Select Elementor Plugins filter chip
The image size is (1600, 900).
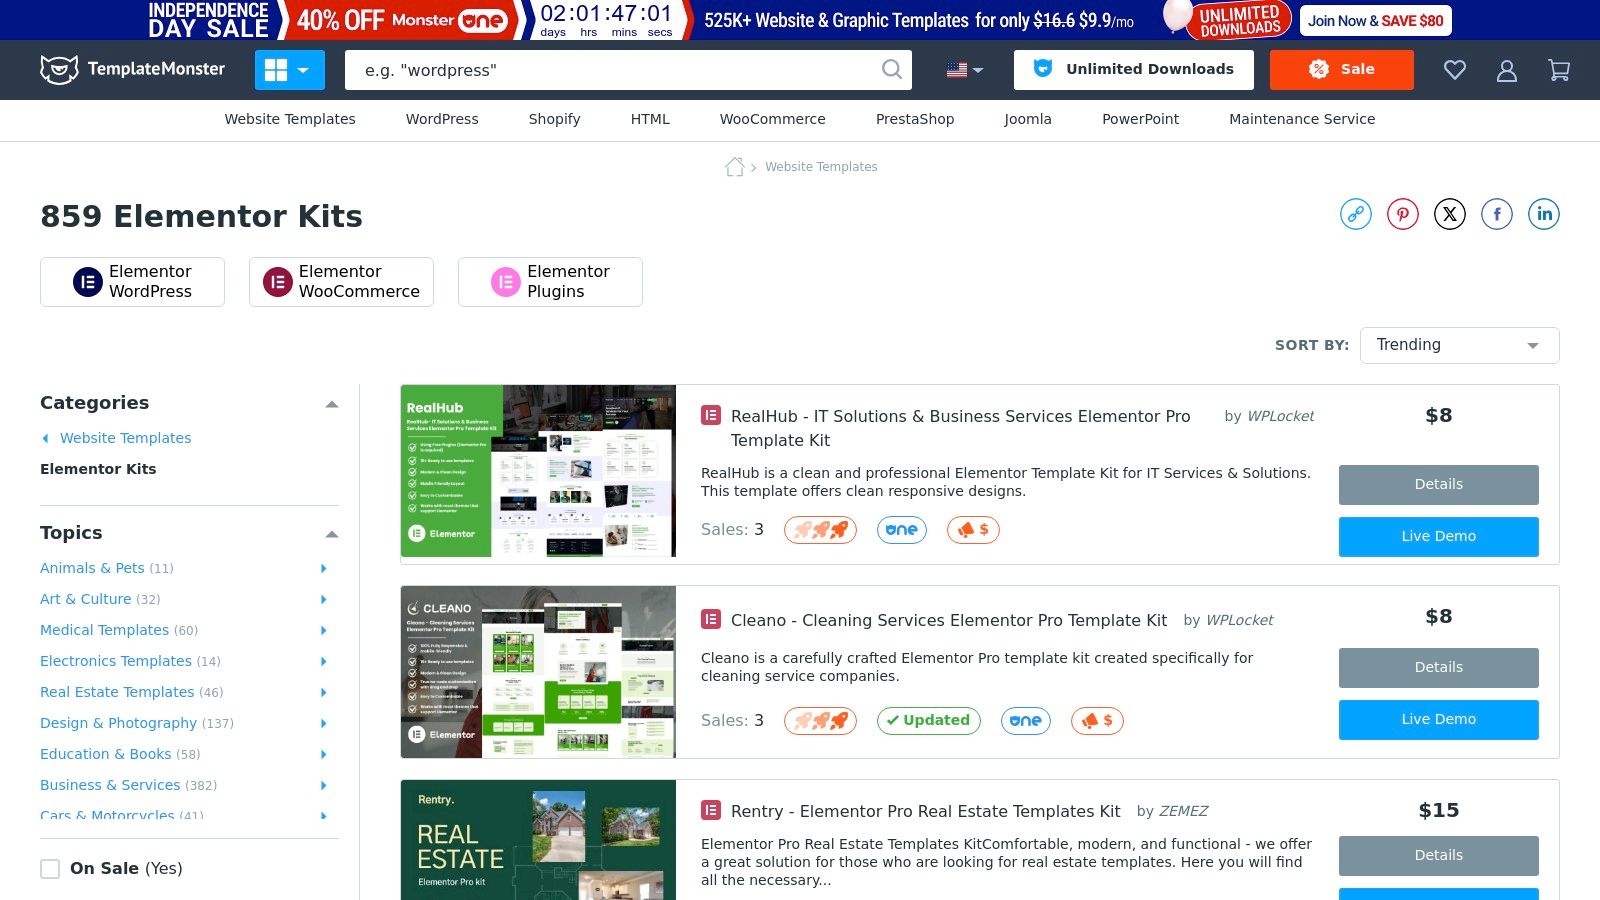click(x=550, y=282)
